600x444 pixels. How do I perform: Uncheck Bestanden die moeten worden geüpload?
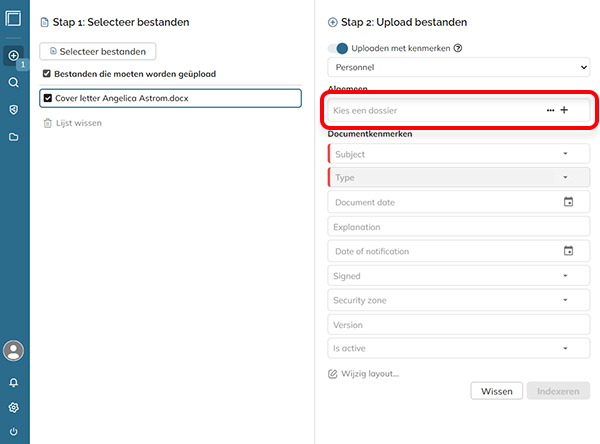point(47,73)
